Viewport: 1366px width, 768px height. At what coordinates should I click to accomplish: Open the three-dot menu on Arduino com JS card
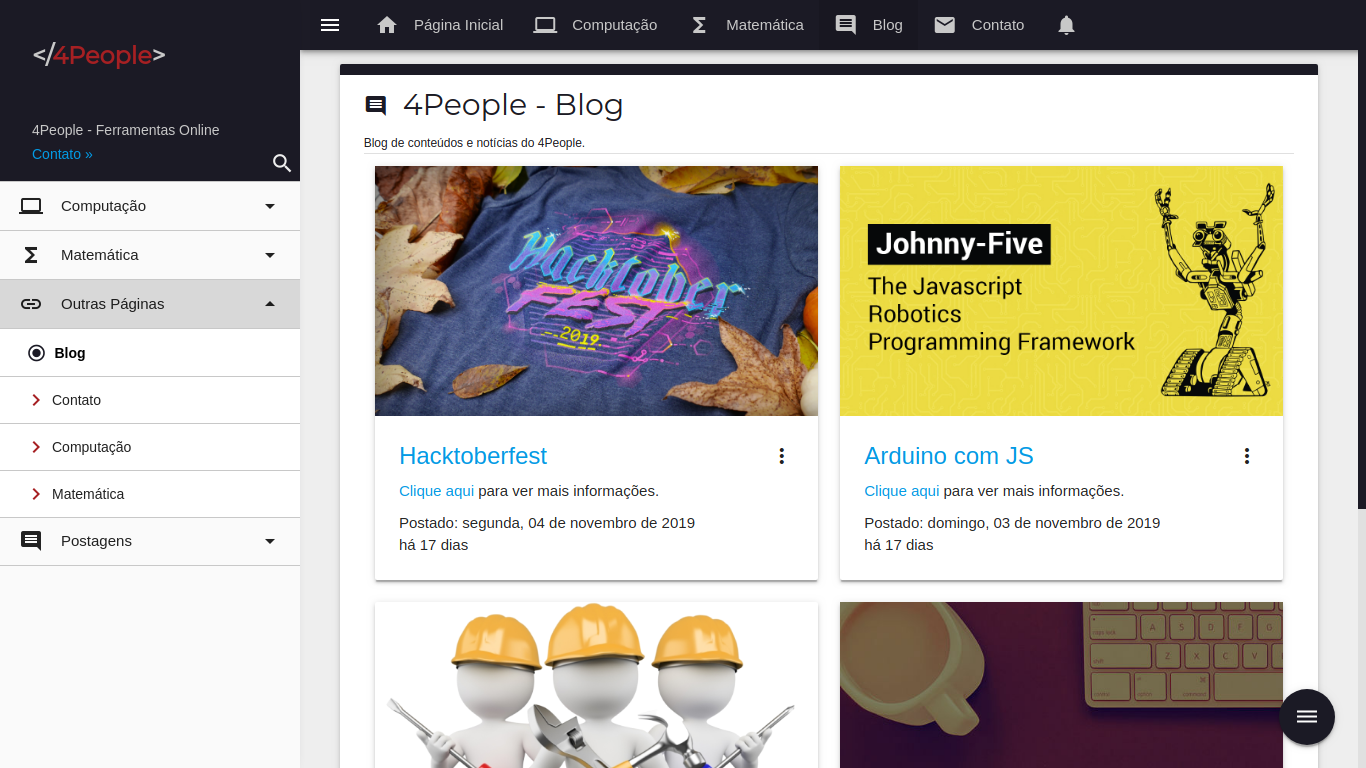point(1247,456)
